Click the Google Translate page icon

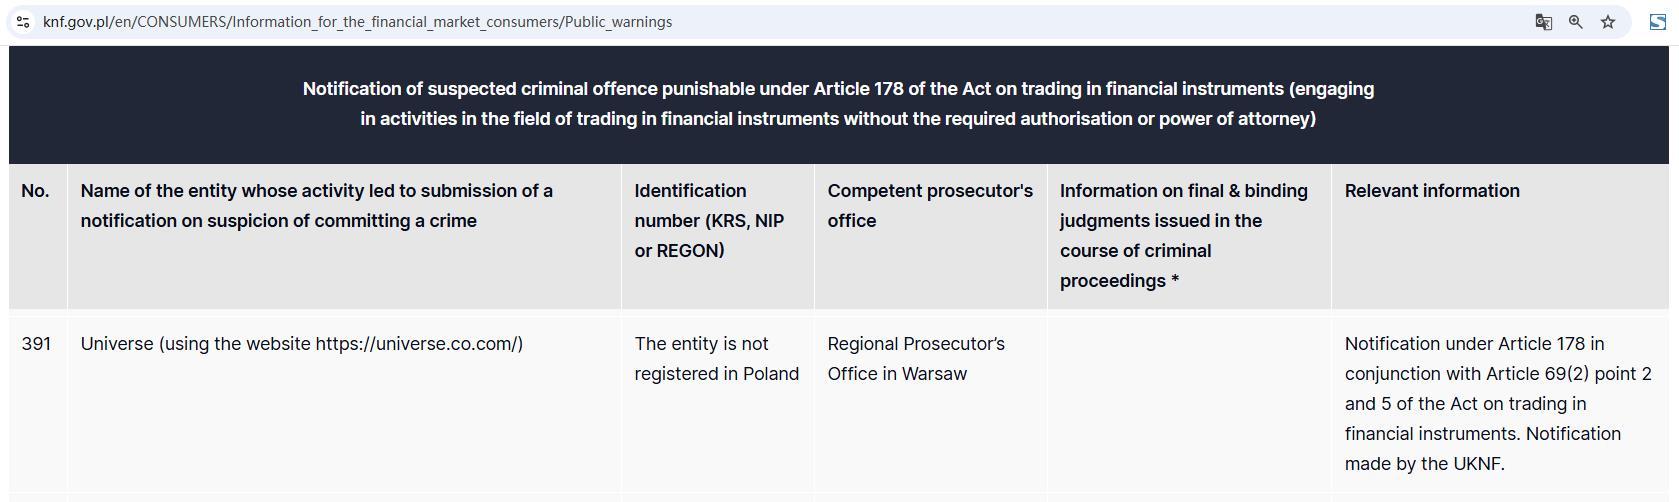pos(1543,21)
